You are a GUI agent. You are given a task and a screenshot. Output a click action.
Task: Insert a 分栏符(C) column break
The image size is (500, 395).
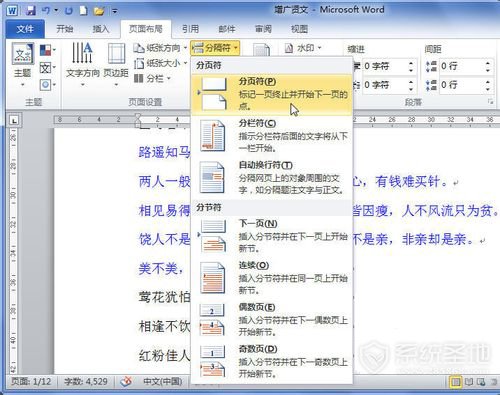(272, 136)
